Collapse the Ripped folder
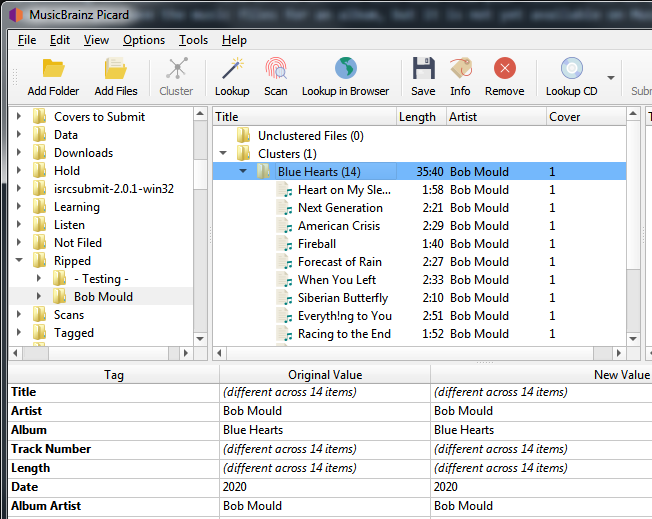Image resolution: width=652 pixels, height=519 pixels. coord(19,260)
